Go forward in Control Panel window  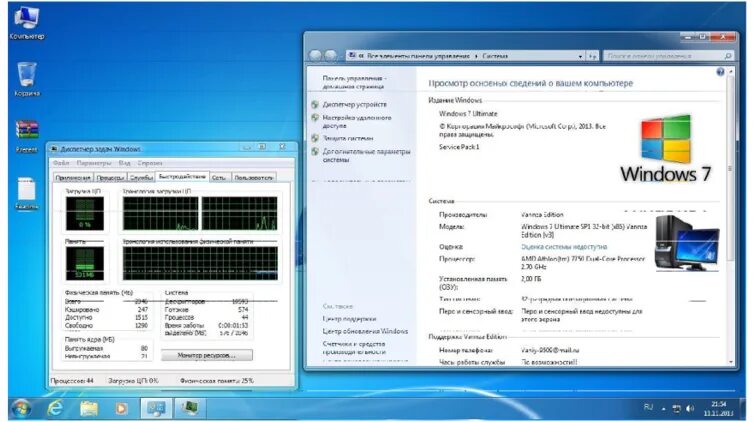[x=330, y=56]
